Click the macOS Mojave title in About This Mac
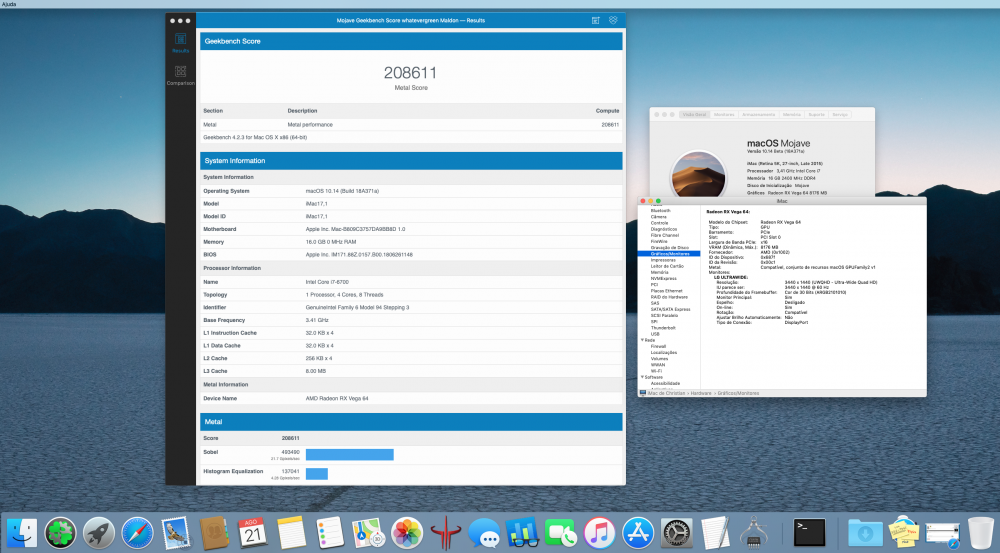The width and height of the screenshot is (1000, 553). tap(779, 144)
